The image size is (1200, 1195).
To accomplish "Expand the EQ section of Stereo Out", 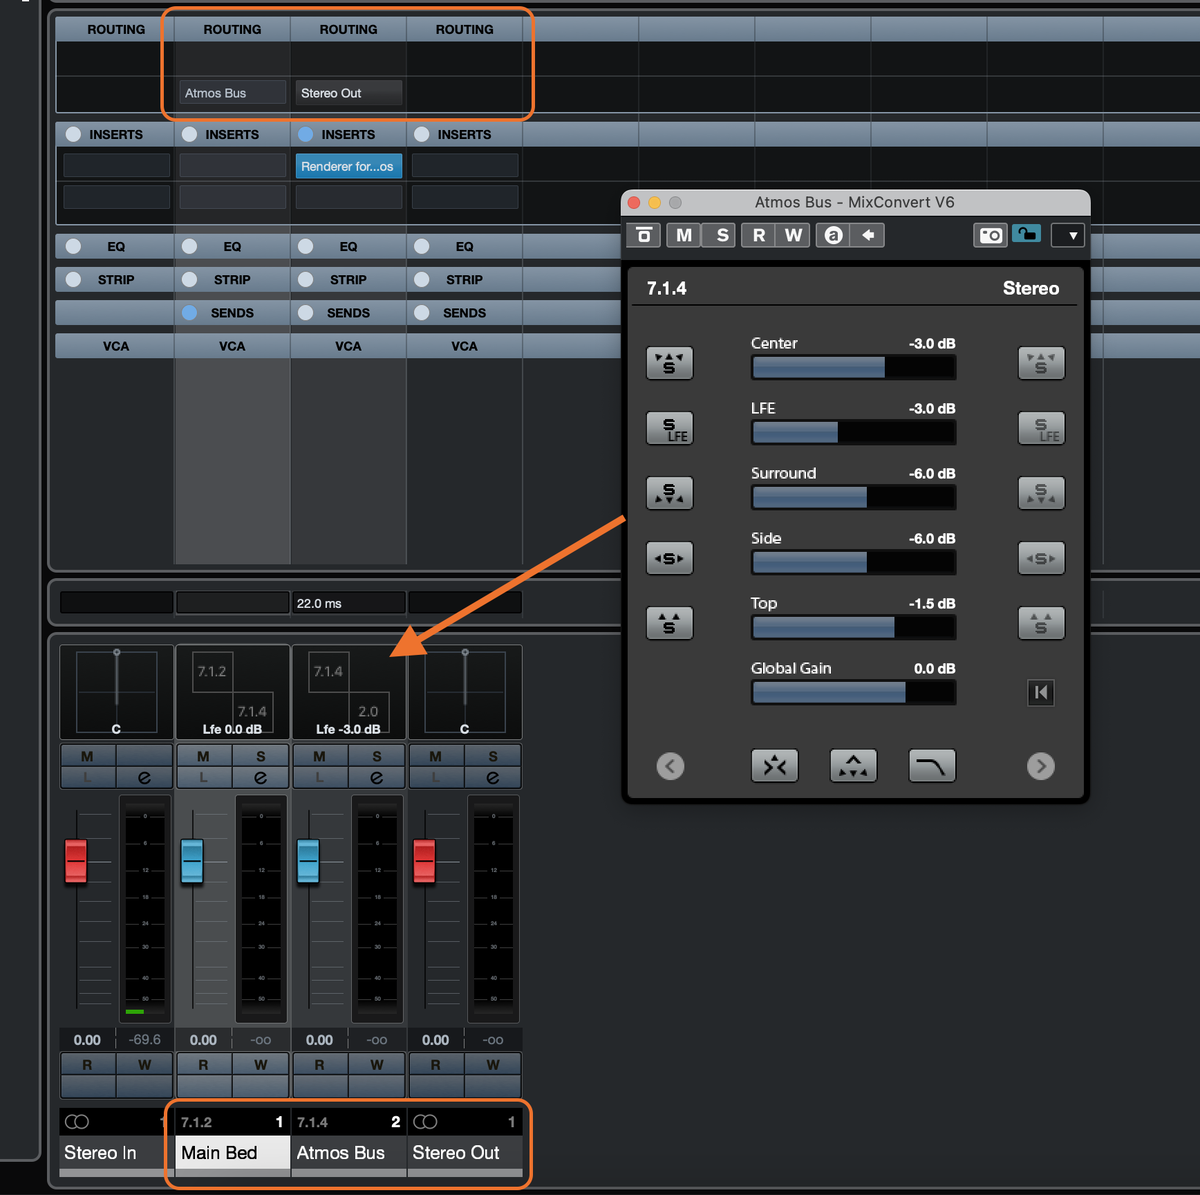I will (x=464, y=246).
